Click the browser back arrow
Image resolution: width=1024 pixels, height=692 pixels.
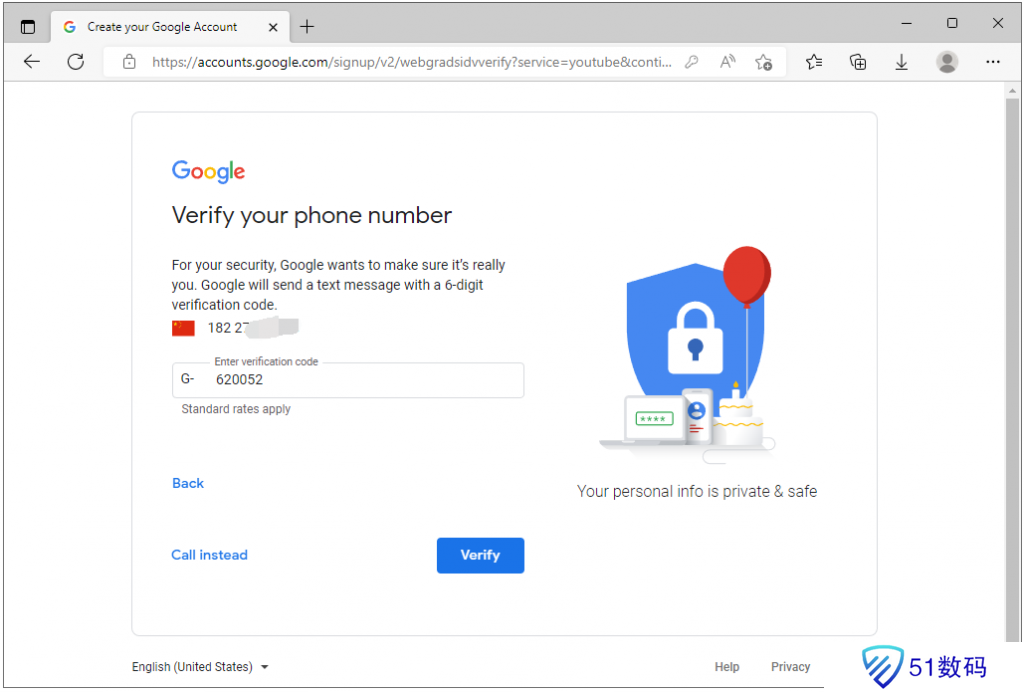[32, 62]
